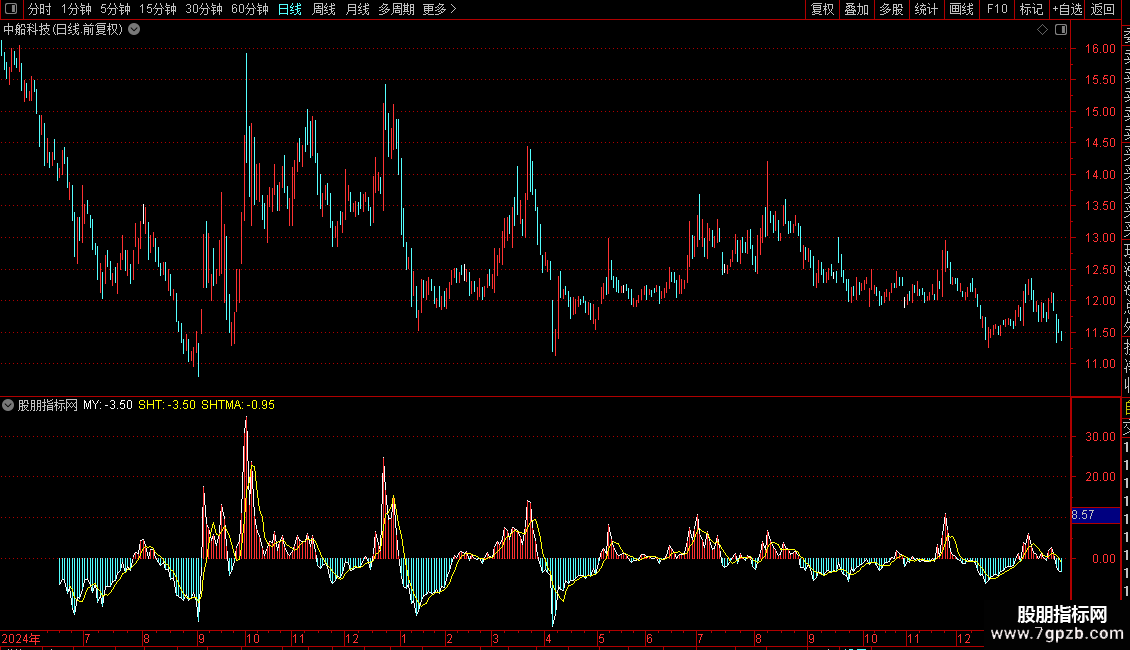This screenshot has height=650, width=1130.
Task: Click the 统计 statistics button
Action: click(x=926, y=9)
